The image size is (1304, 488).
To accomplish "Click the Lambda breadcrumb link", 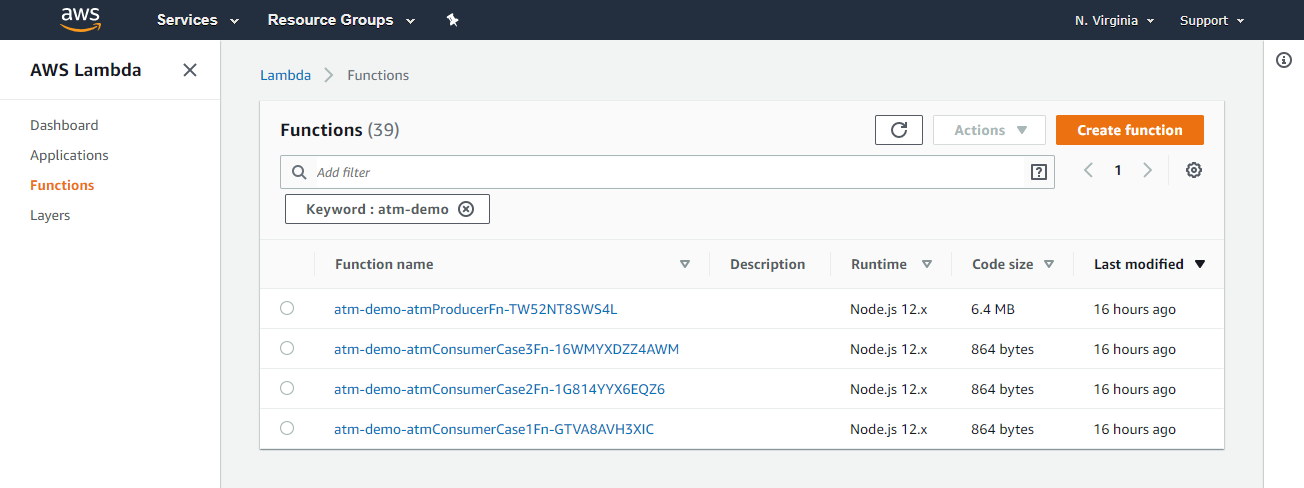I will [285, 75].
